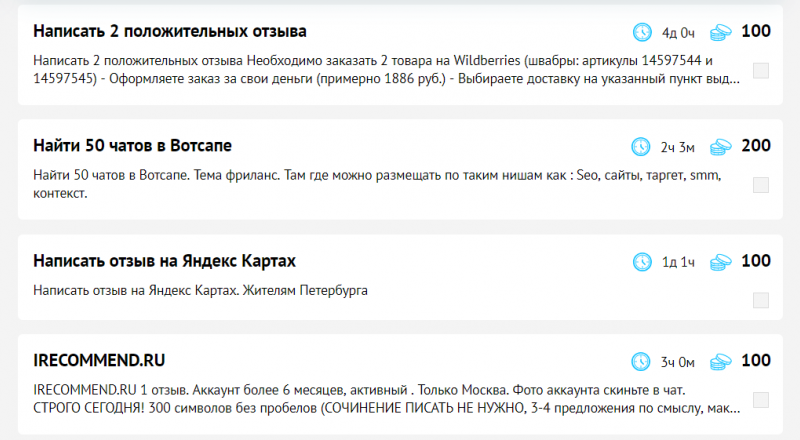Viewport: 800px width, 440px height.
Task: Open the task titled Написать отзыв на Яндекс Картах
Action: (x=164, y=261)
